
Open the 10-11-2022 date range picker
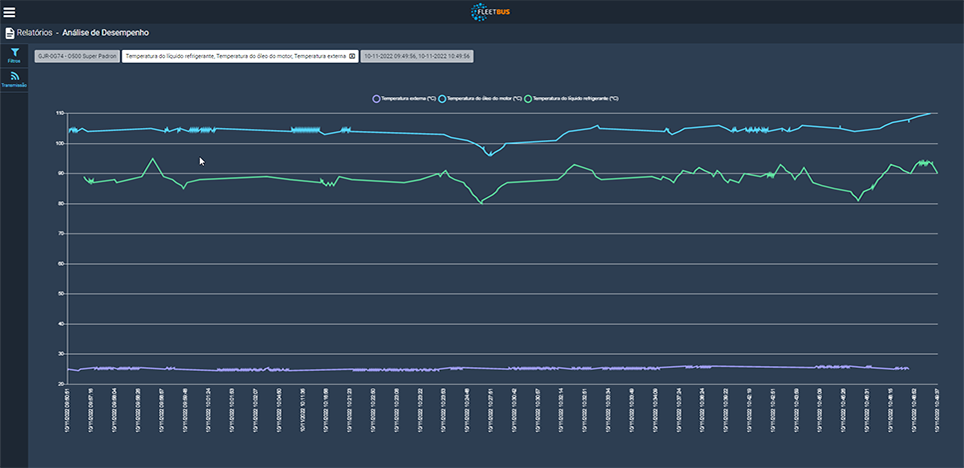point(417,57)
